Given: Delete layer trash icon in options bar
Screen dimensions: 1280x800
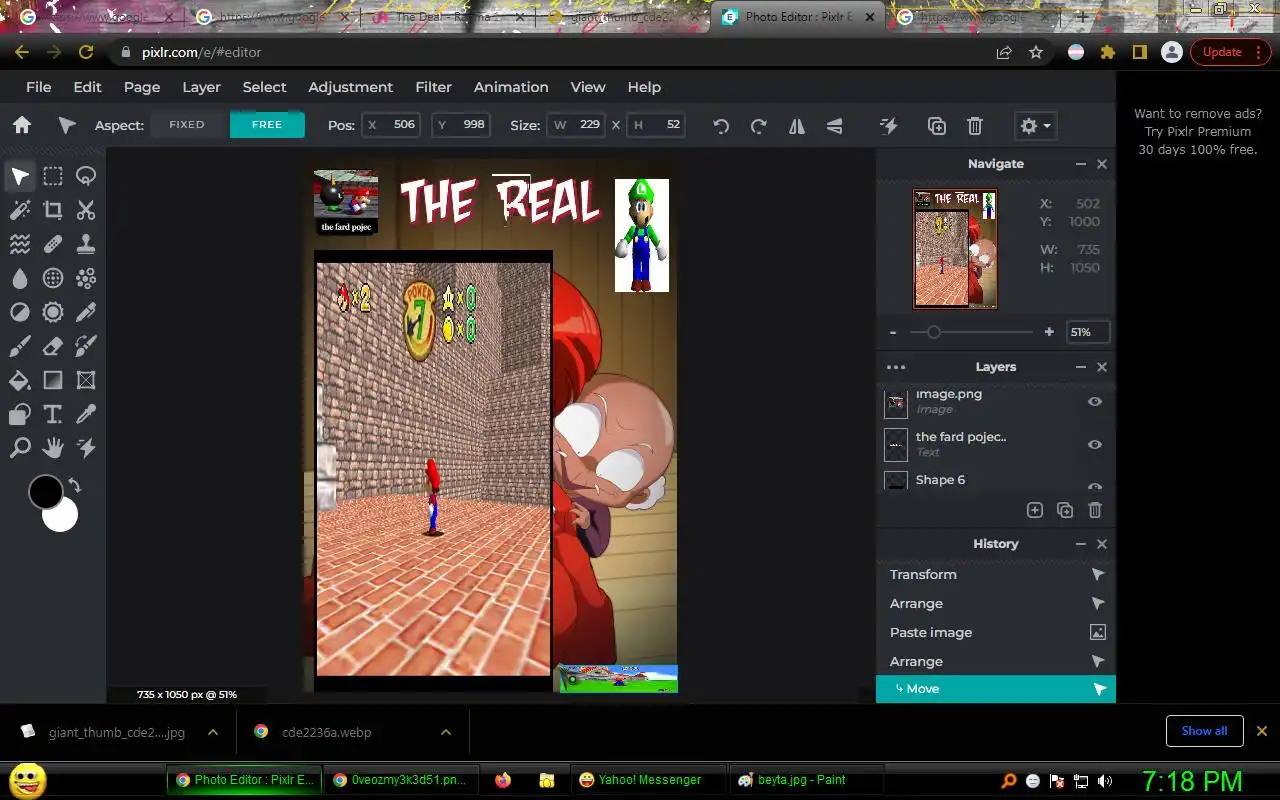Looking at the screenshot, I should point(975,126).
